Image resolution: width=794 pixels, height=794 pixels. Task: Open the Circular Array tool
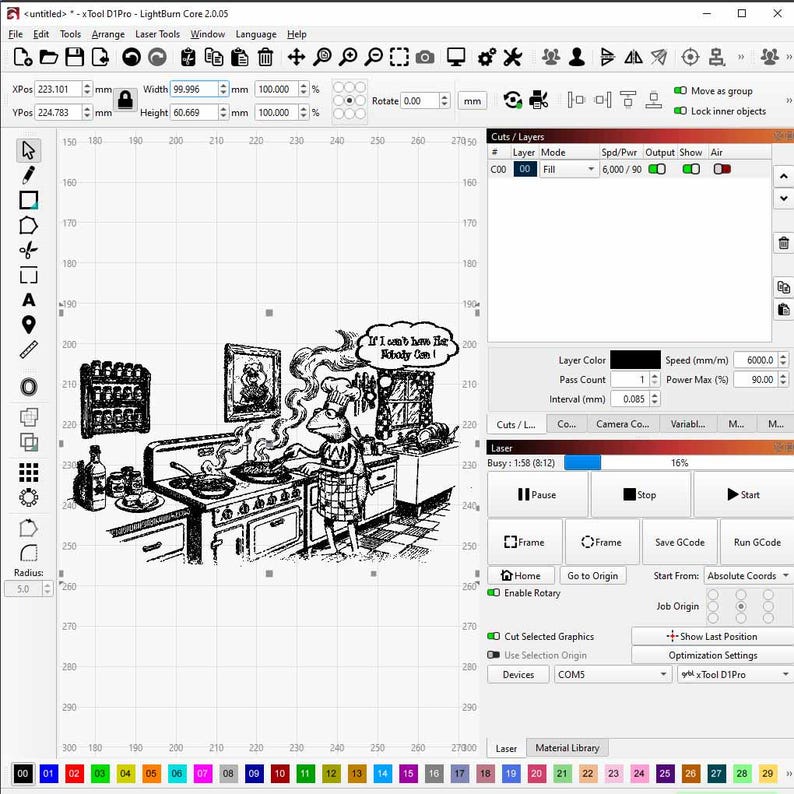coord(28,497)
